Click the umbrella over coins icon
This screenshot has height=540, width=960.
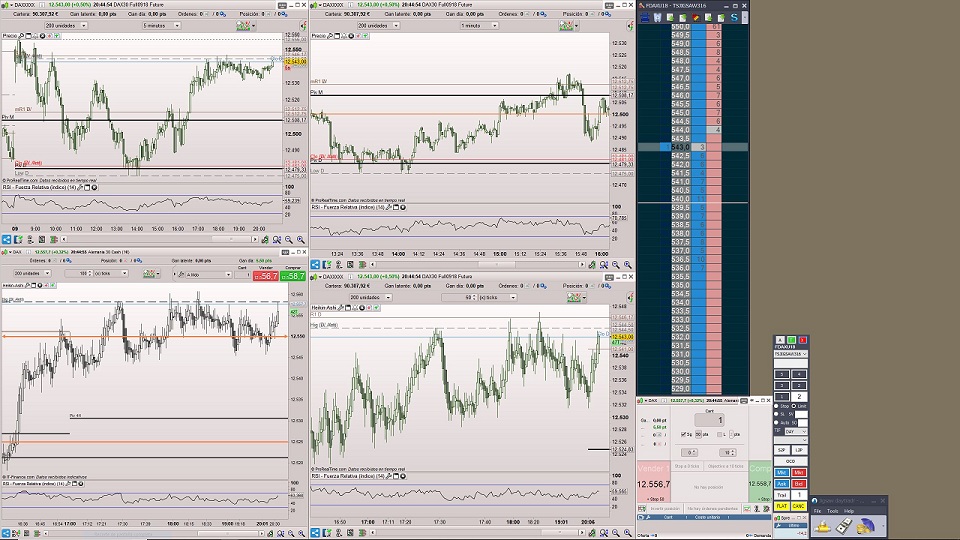point(866,526)
